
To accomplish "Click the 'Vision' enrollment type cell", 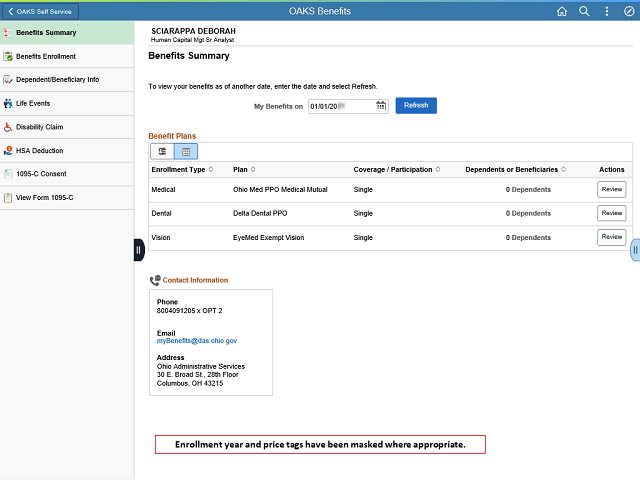I will point(161,238).
